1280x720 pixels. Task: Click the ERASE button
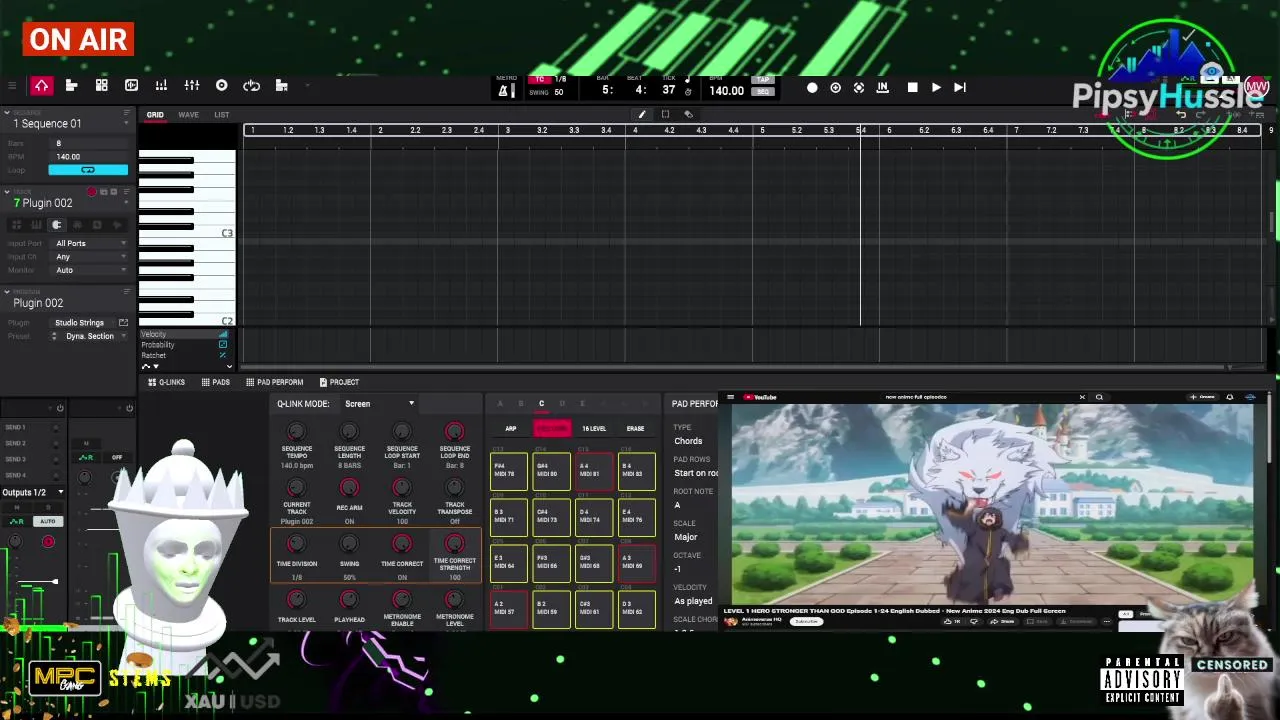tap(635, 429)
